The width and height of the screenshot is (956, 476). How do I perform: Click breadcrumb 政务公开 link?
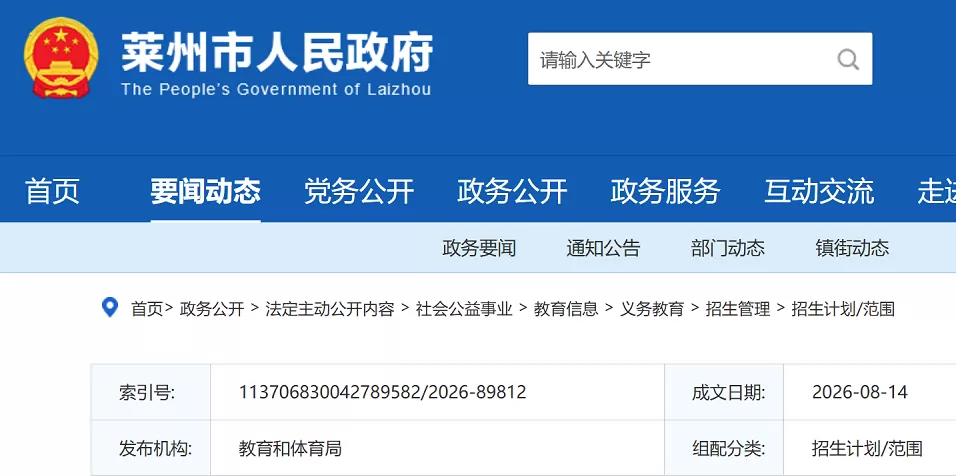coord(212,309)
